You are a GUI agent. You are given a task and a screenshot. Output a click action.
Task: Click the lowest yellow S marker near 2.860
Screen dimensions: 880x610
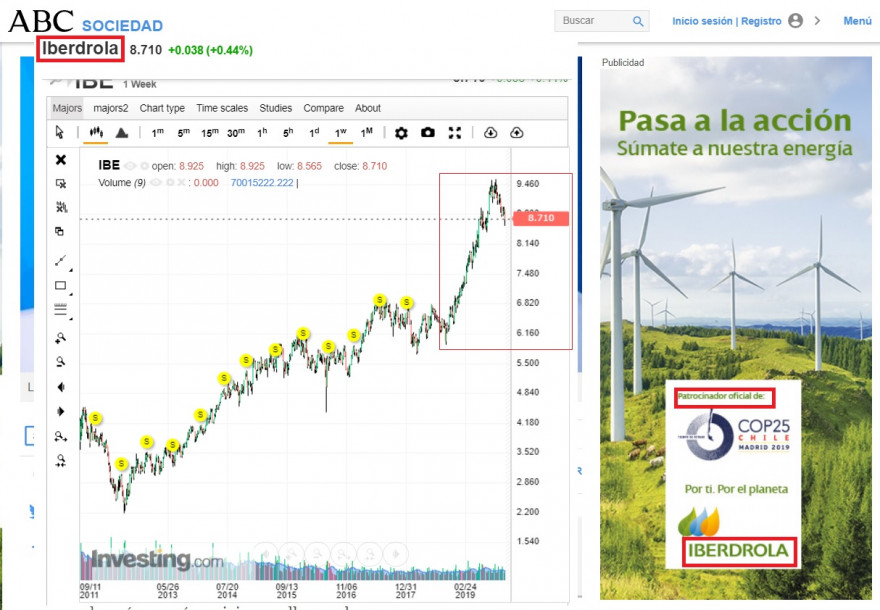[121, 464]
